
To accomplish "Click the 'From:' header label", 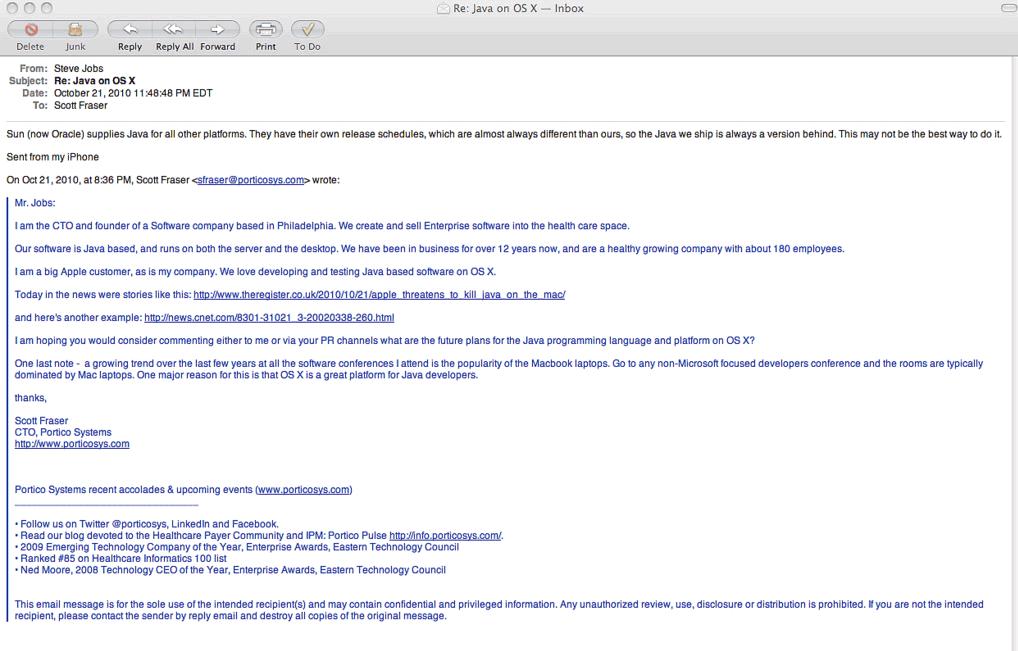I will coord(33,68).
